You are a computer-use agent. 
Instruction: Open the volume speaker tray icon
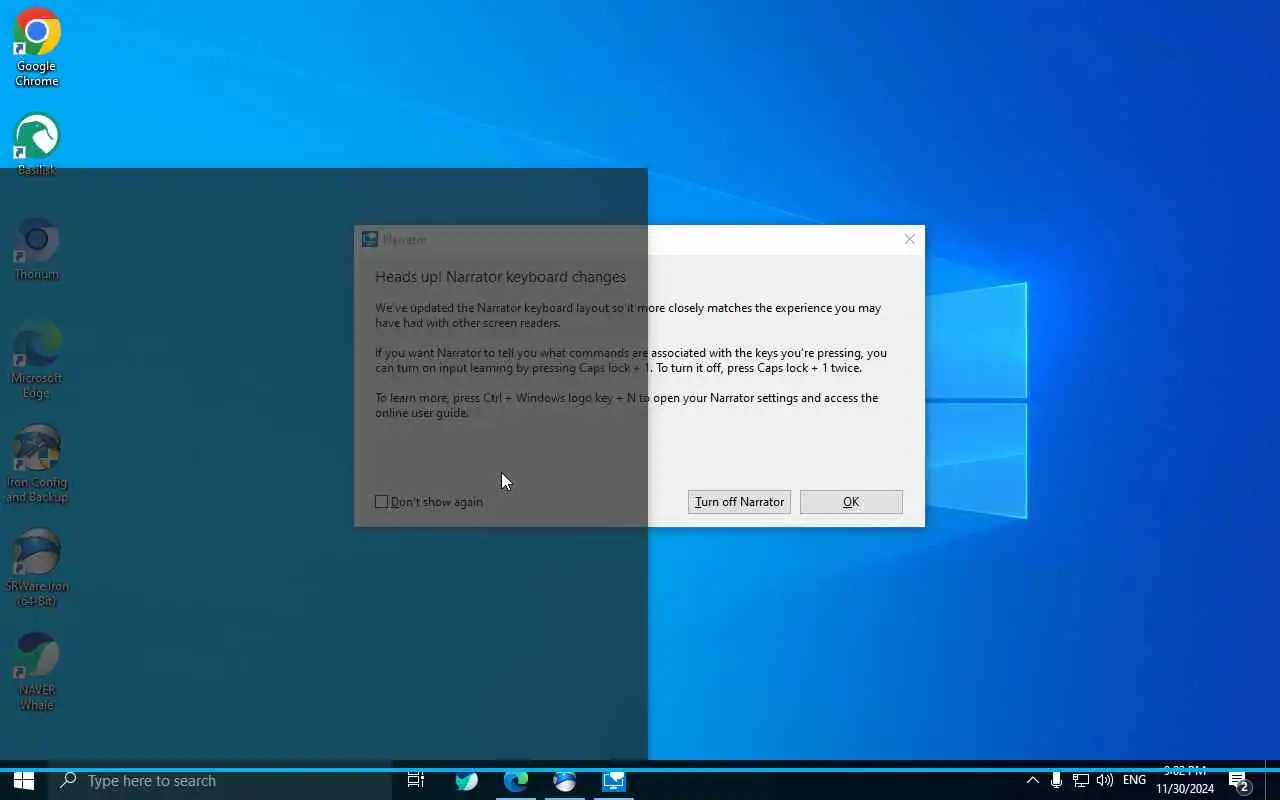[1105, 781]
